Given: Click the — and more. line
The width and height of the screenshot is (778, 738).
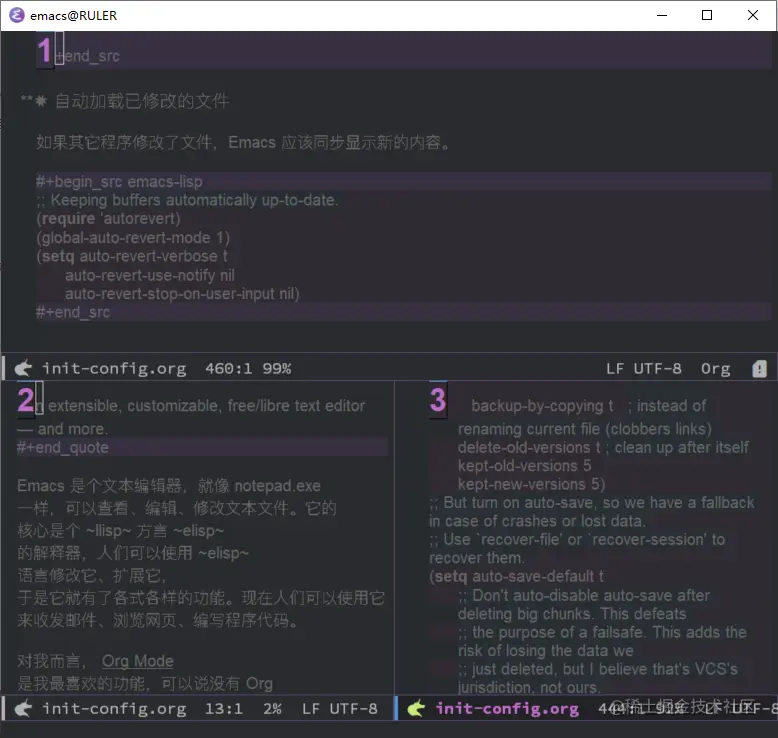Looking at the screenshot, I should (x=63, y=429).
